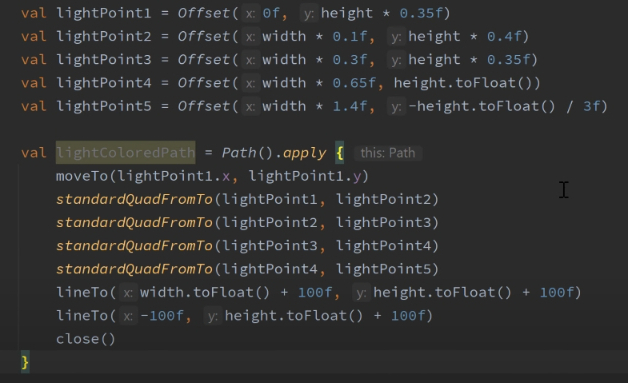
Task: Click standardQuadFromTo call ending with lightPoint5
Action: (x=248, y=269)
